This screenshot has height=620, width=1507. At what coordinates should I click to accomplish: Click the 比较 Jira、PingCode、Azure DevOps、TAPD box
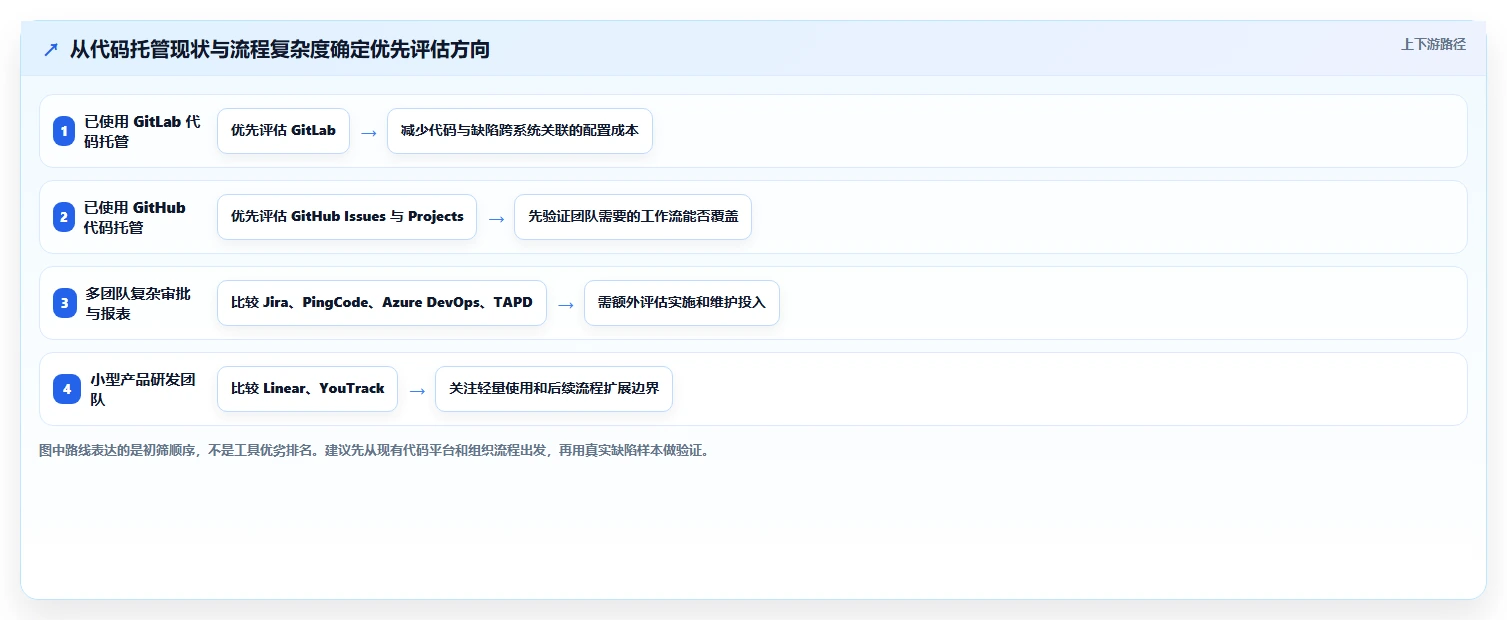pyautogui.click(x=382, y=303)
